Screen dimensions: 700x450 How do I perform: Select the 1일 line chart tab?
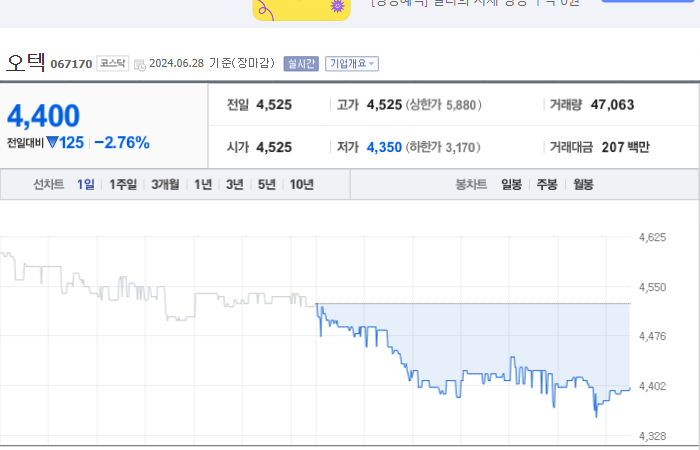click(x=86, y=184)
